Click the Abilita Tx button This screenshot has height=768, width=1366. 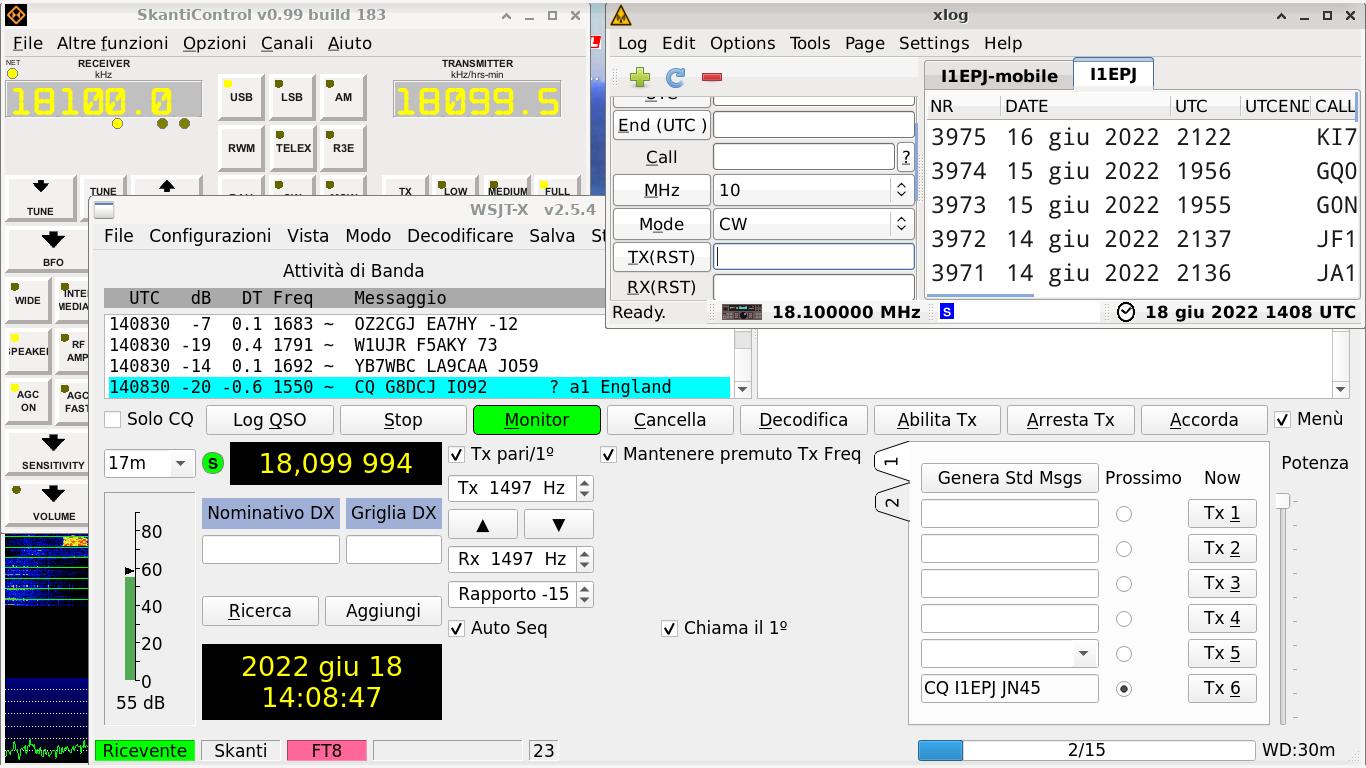point(937,420)
